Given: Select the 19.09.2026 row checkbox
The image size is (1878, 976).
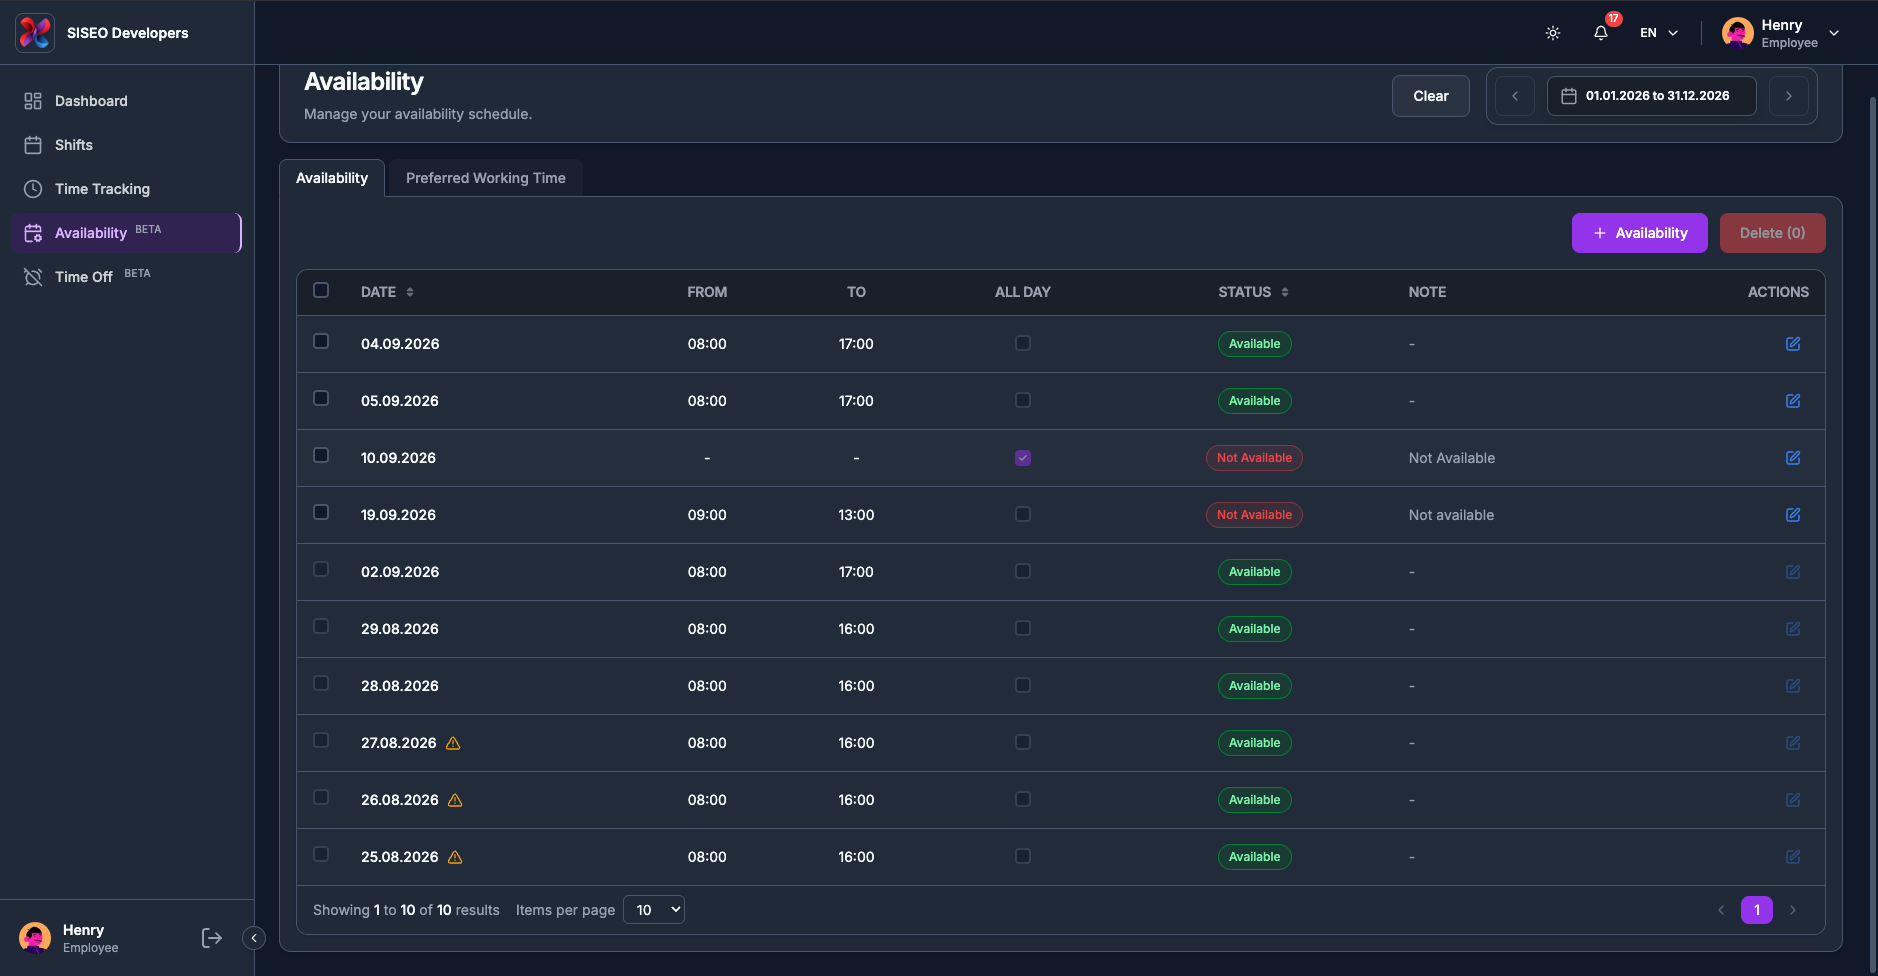Looking at the screenshot, I should pyautogui.click(x=321, y=512).
